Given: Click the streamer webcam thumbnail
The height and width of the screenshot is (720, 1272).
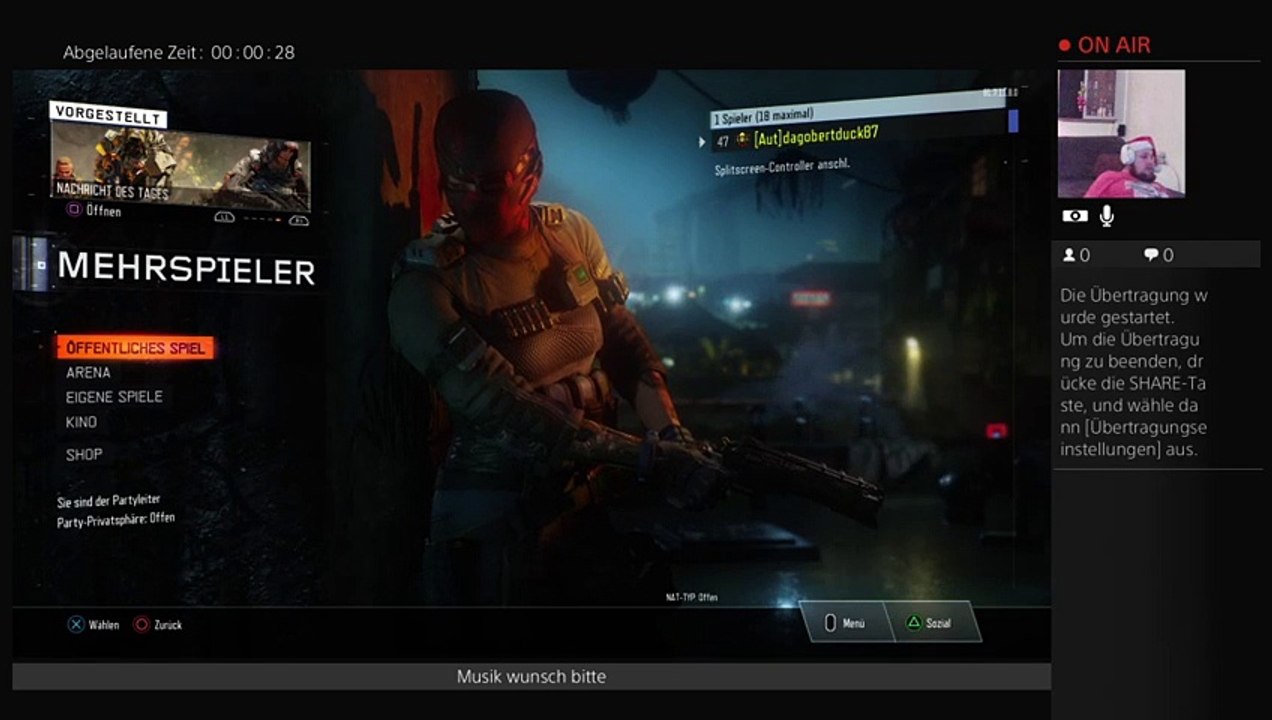Looking at the screenshot, I should [x=1121, y=134].
